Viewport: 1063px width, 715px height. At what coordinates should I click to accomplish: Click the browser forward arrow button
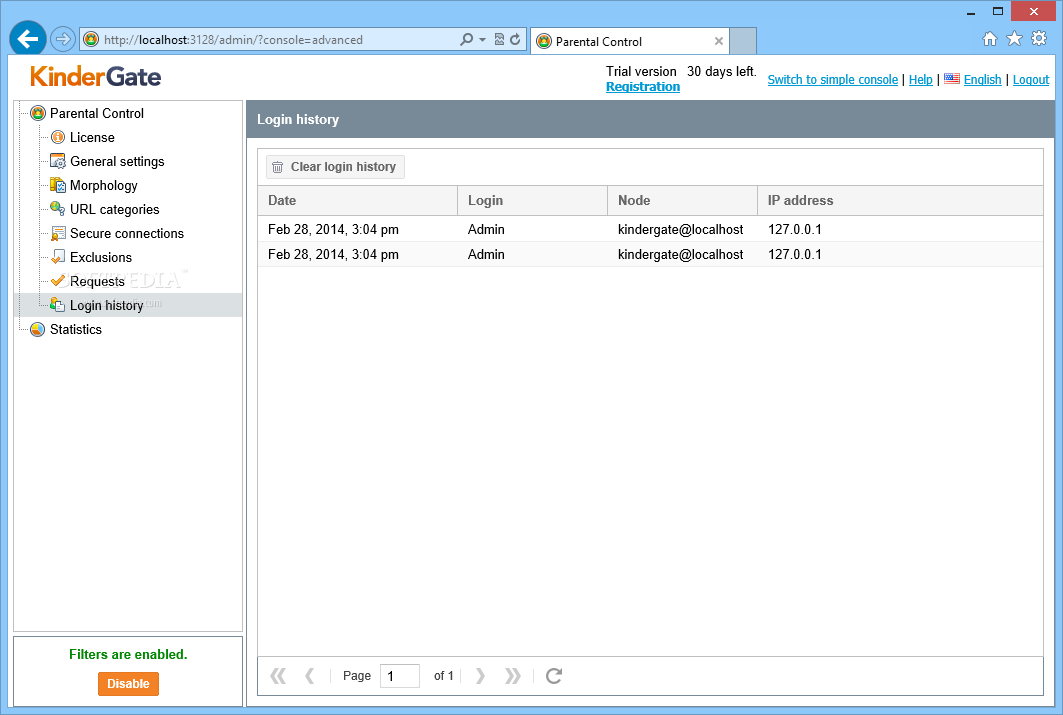pos(62,39)
